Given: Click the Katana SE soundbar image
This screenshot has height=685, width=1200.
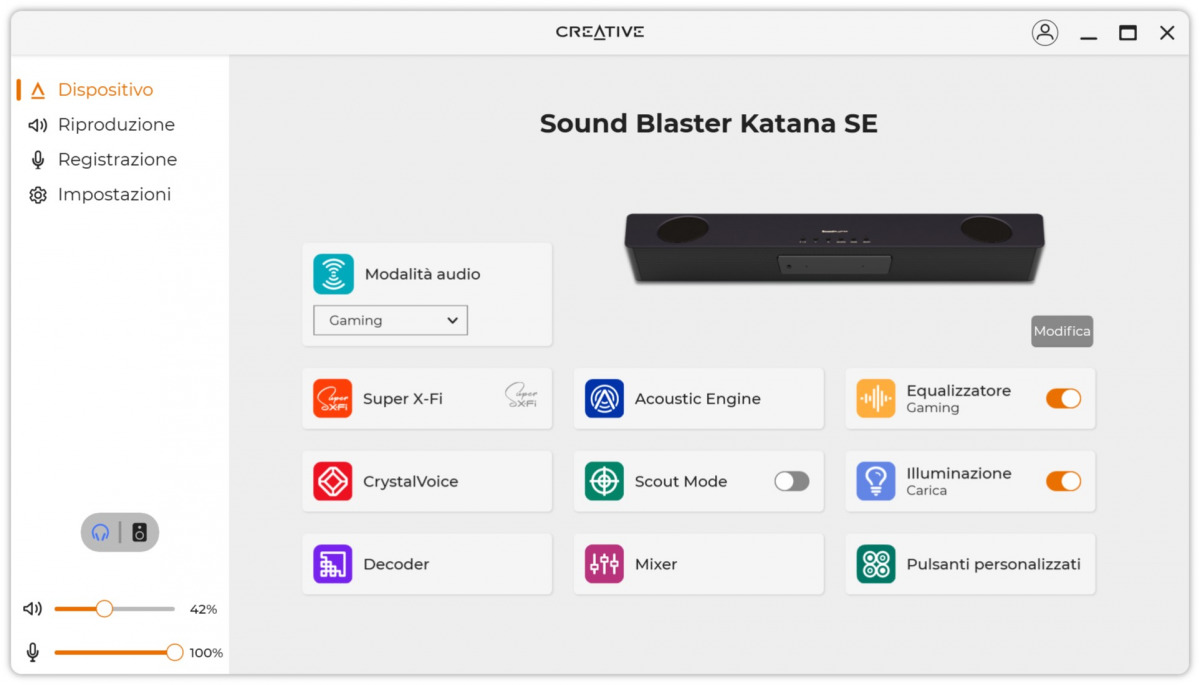Looking at the screenshot, I should pos(834,247).
